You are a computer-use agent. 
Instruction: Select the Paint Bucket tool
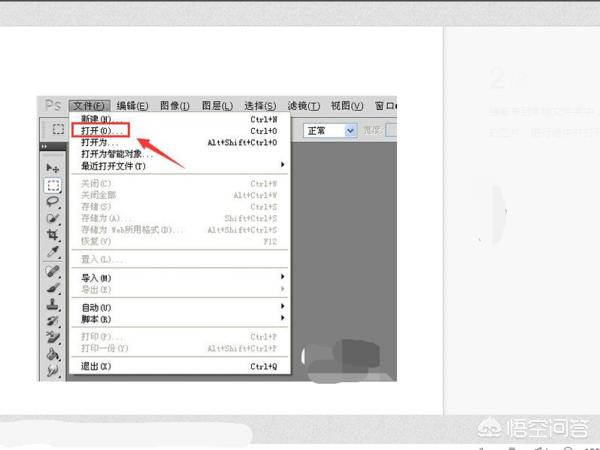click(53, 354)
